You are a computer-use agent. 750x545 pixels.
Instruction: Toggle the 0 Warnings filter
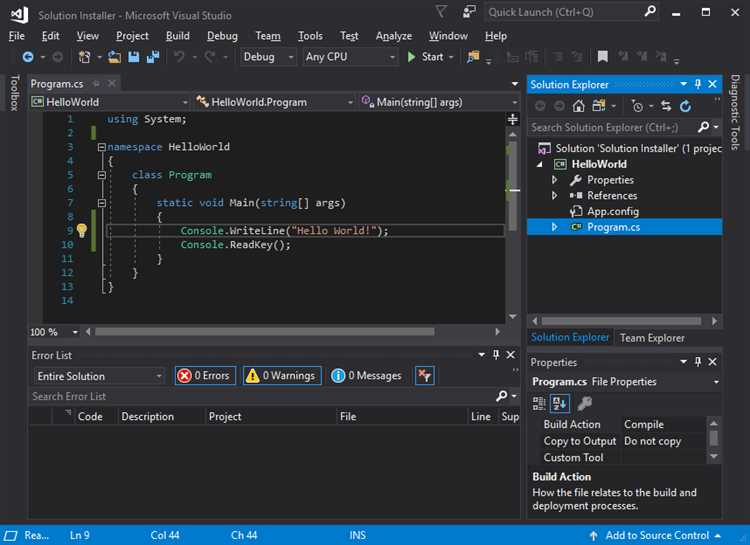pyautogui.click(x=282, y=376)
